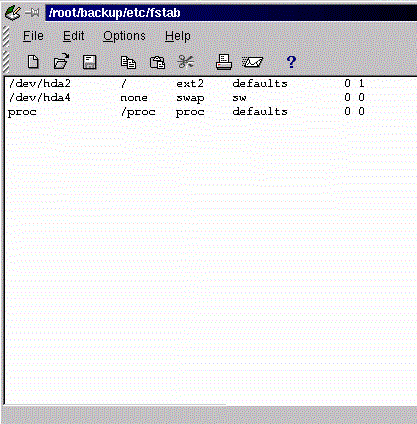The width and height of the screenshot is (417, 424).
Task: Save the file using the floppy disk icon
Action: (89, 62)
